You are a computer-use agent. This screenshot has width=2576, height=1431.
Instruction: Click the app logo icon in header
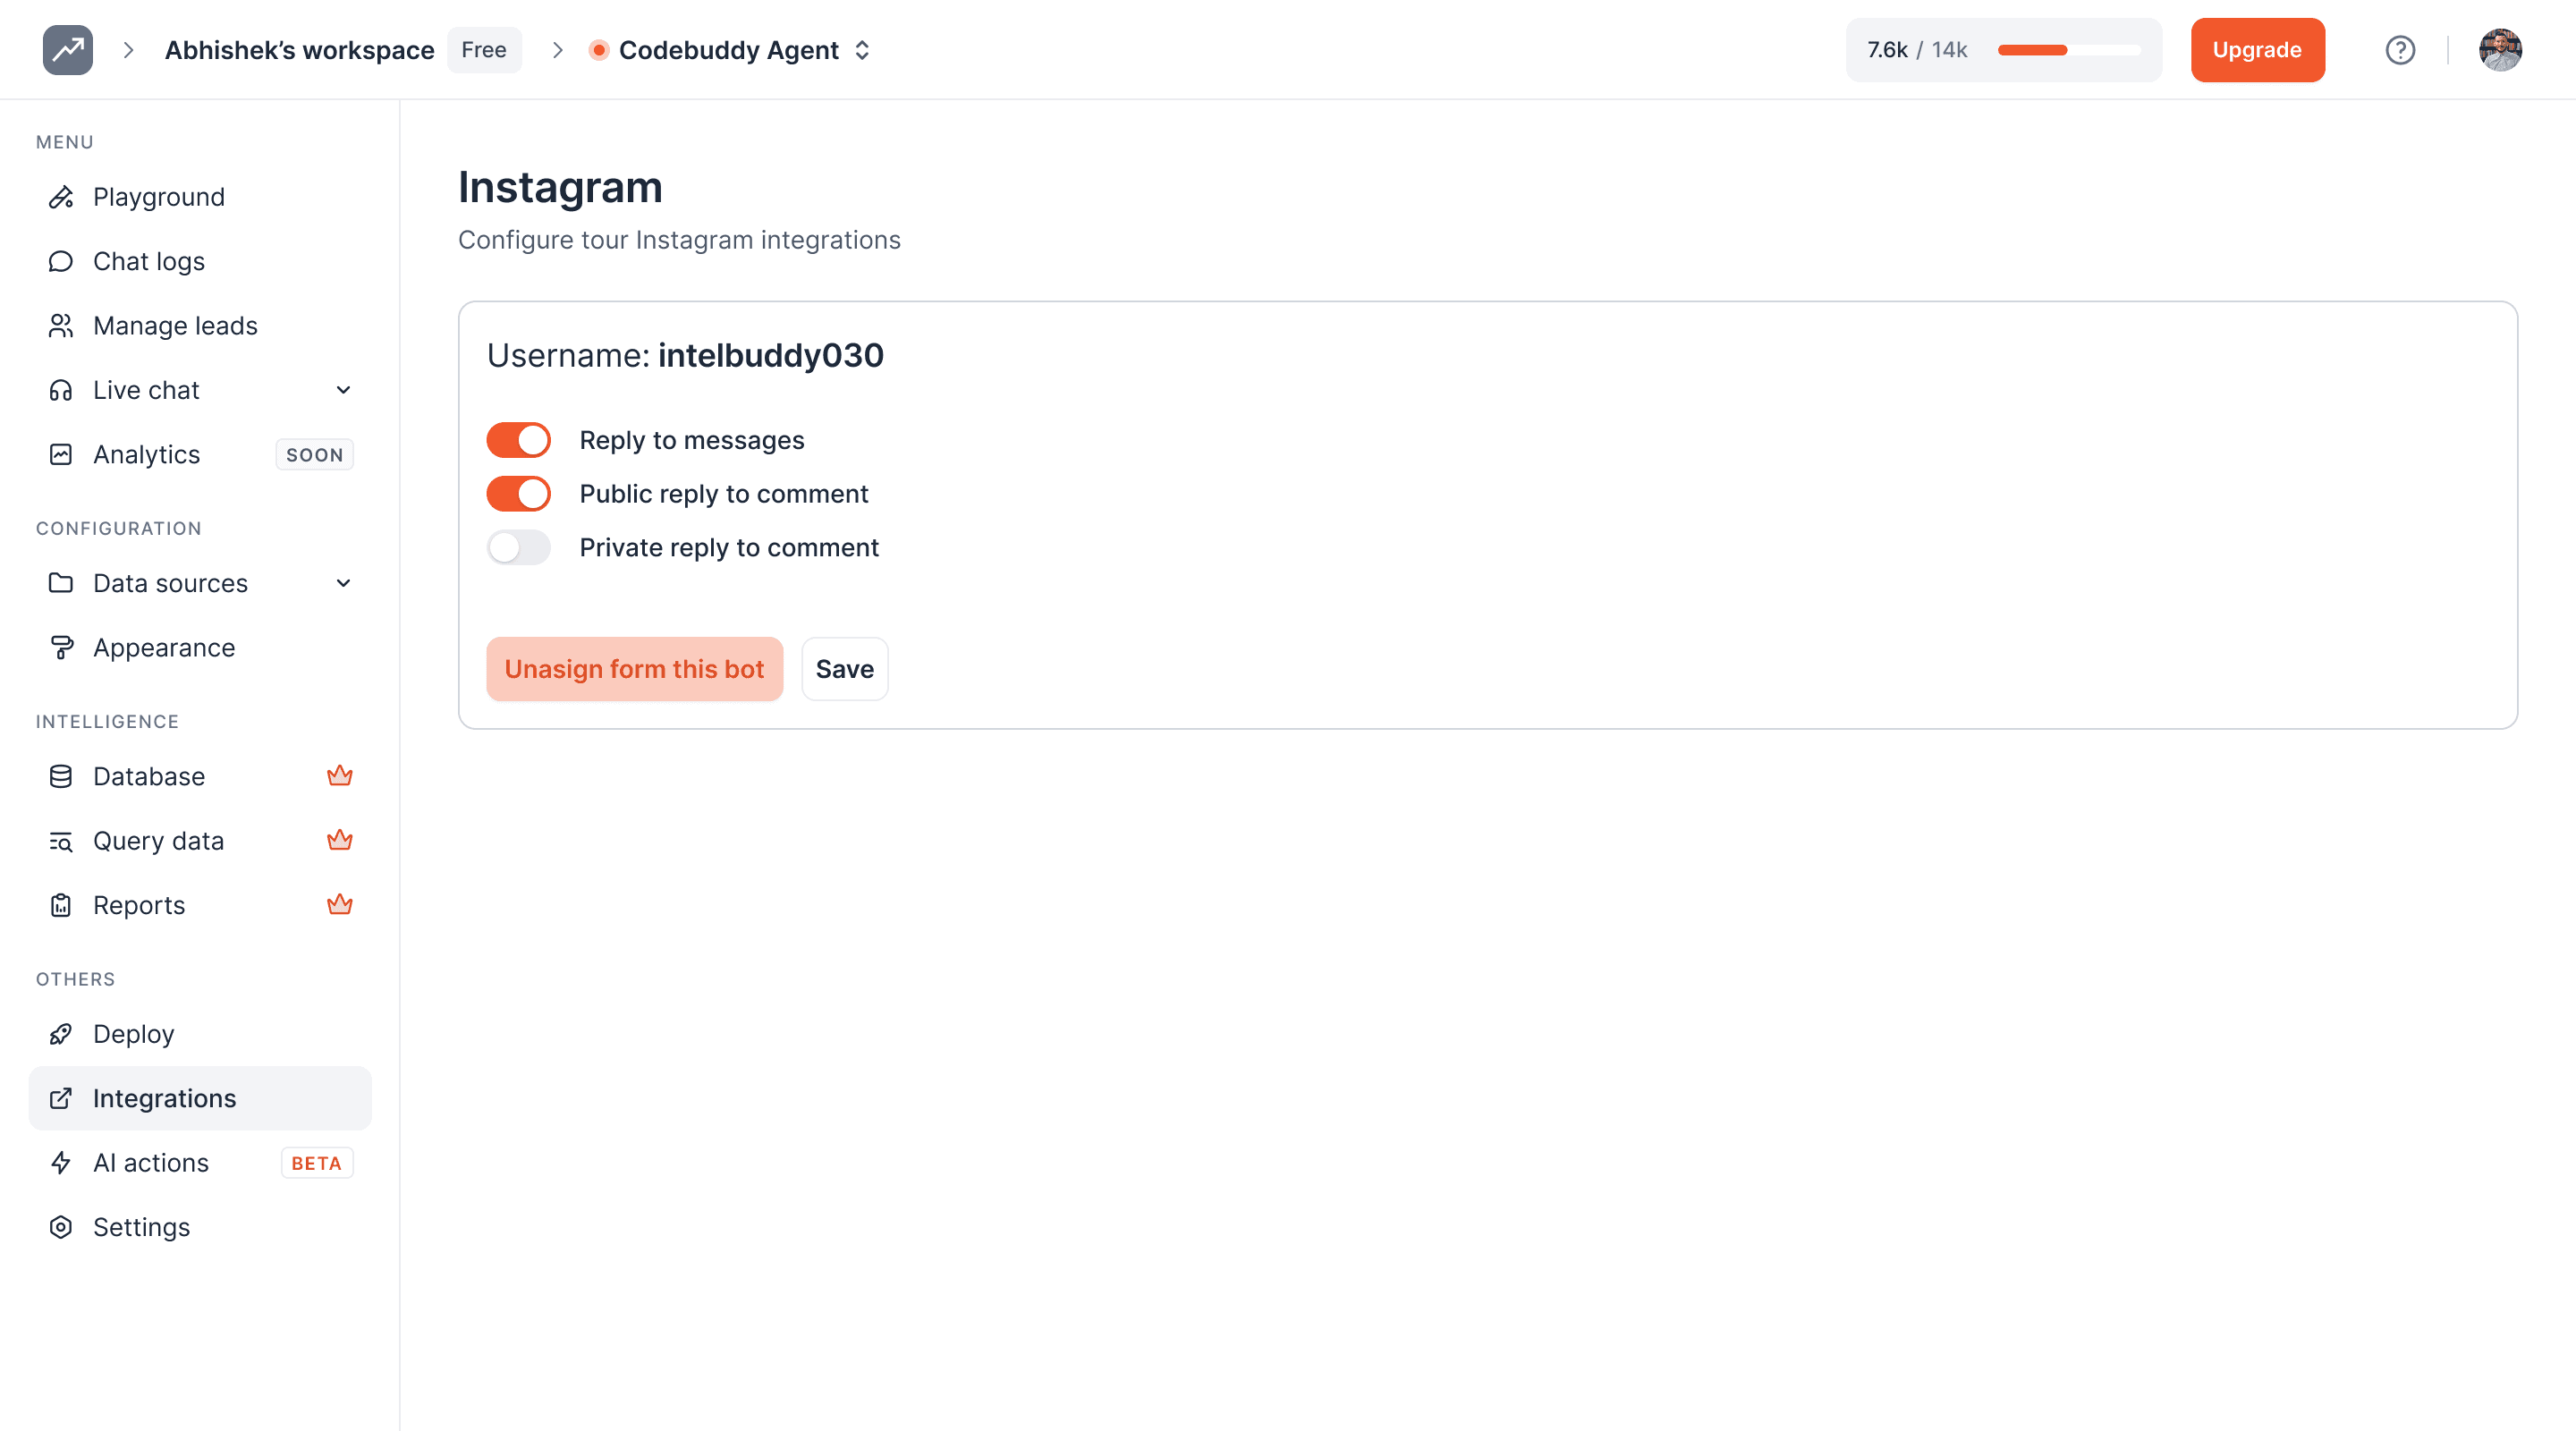tap(67, 50)
